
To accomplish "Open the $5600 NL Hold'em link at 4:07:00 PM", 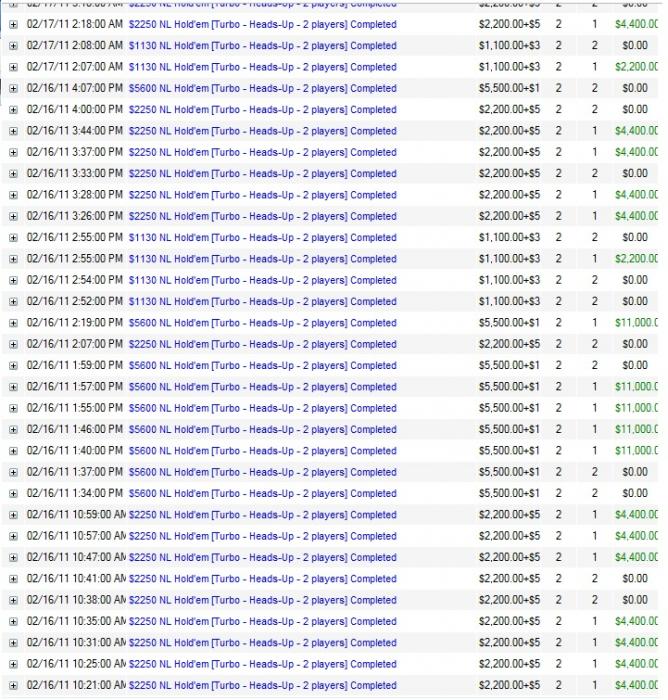I will point(263,88).
